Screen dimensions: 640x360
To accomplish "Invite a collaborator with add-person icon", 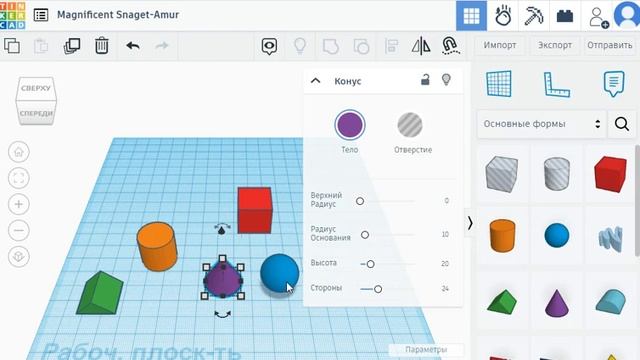I will click(598, 17).
